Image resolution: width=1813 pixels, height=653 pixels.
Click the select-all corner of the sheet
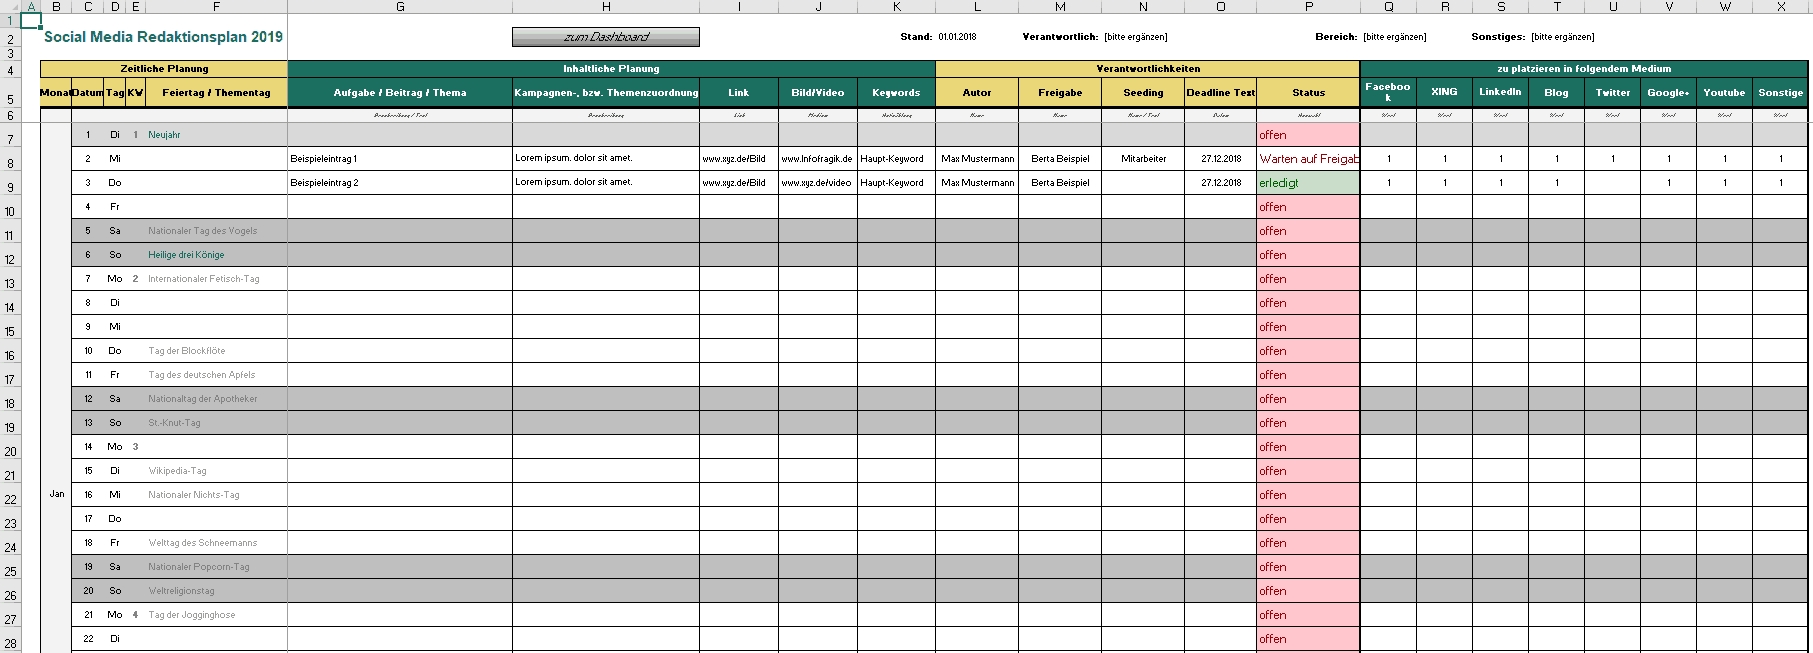(x=9, y=6)
